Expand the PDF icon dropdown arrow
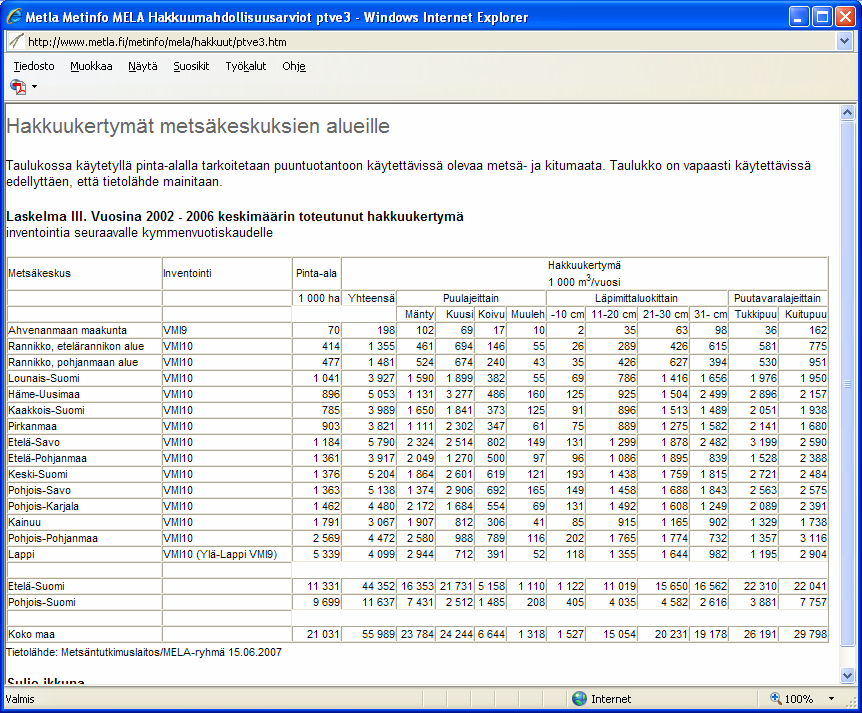The image size is (862, 713). pos(35,87)
